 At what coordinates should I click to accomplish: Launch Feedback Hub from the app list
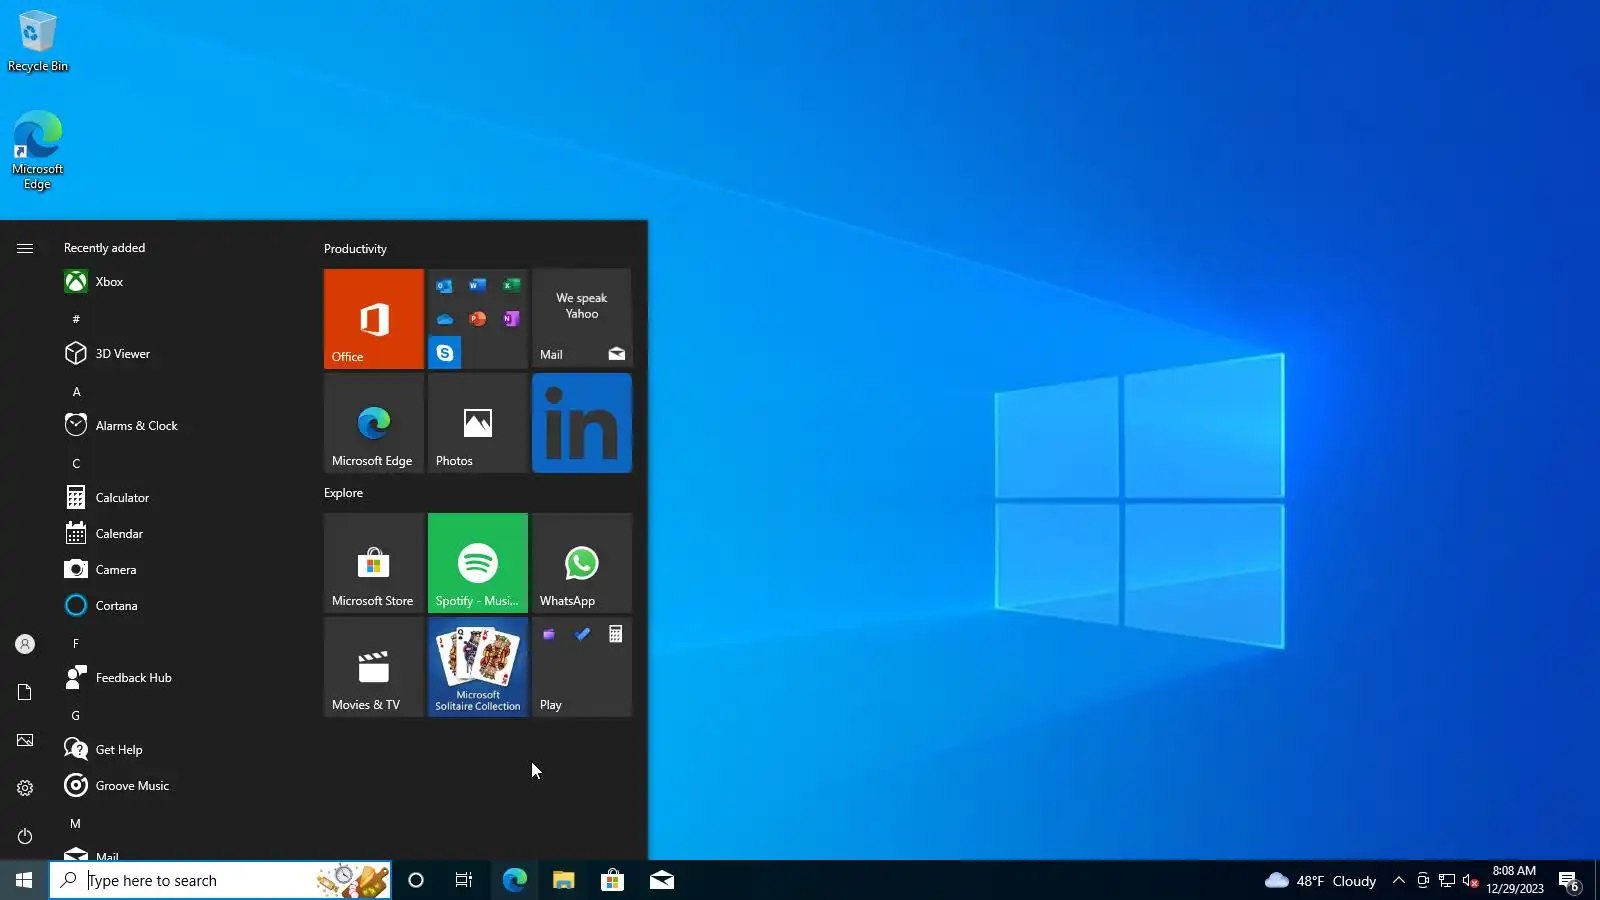coord(180,678)
